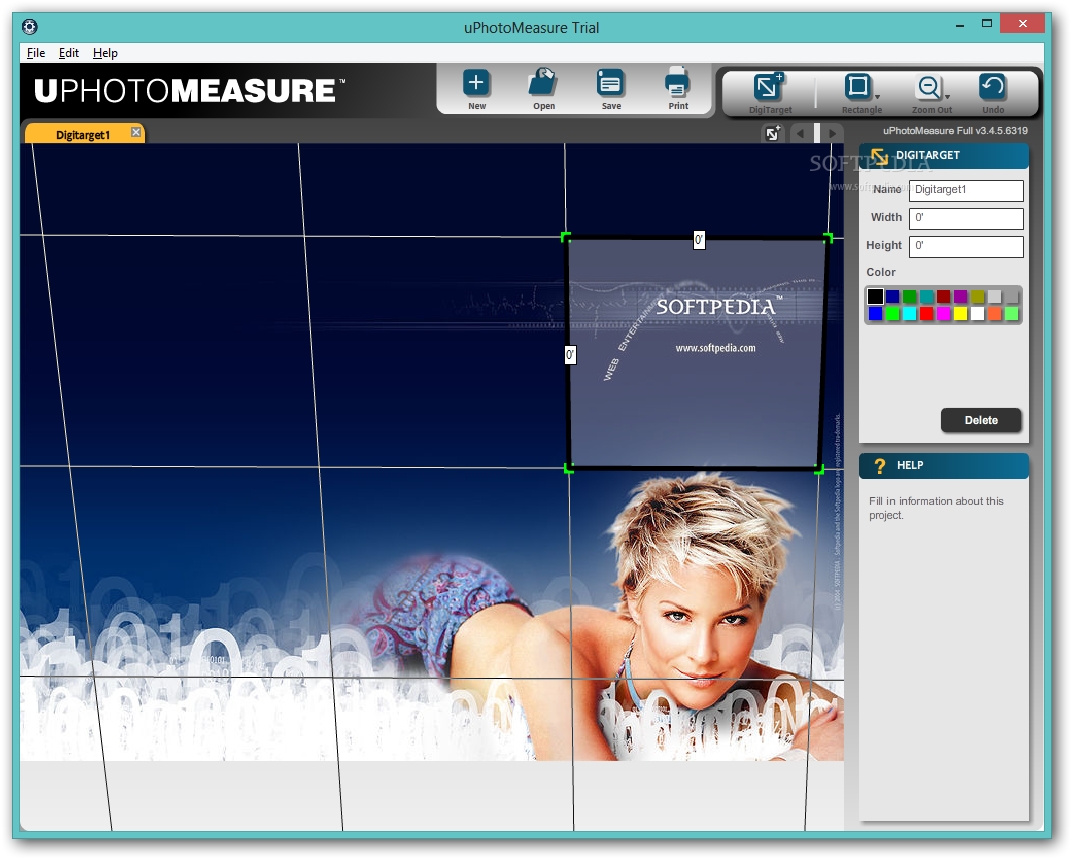Select the DigiTarget tool in the toolbar
Screen dimensions: 1072x859
tap(769, 87)
